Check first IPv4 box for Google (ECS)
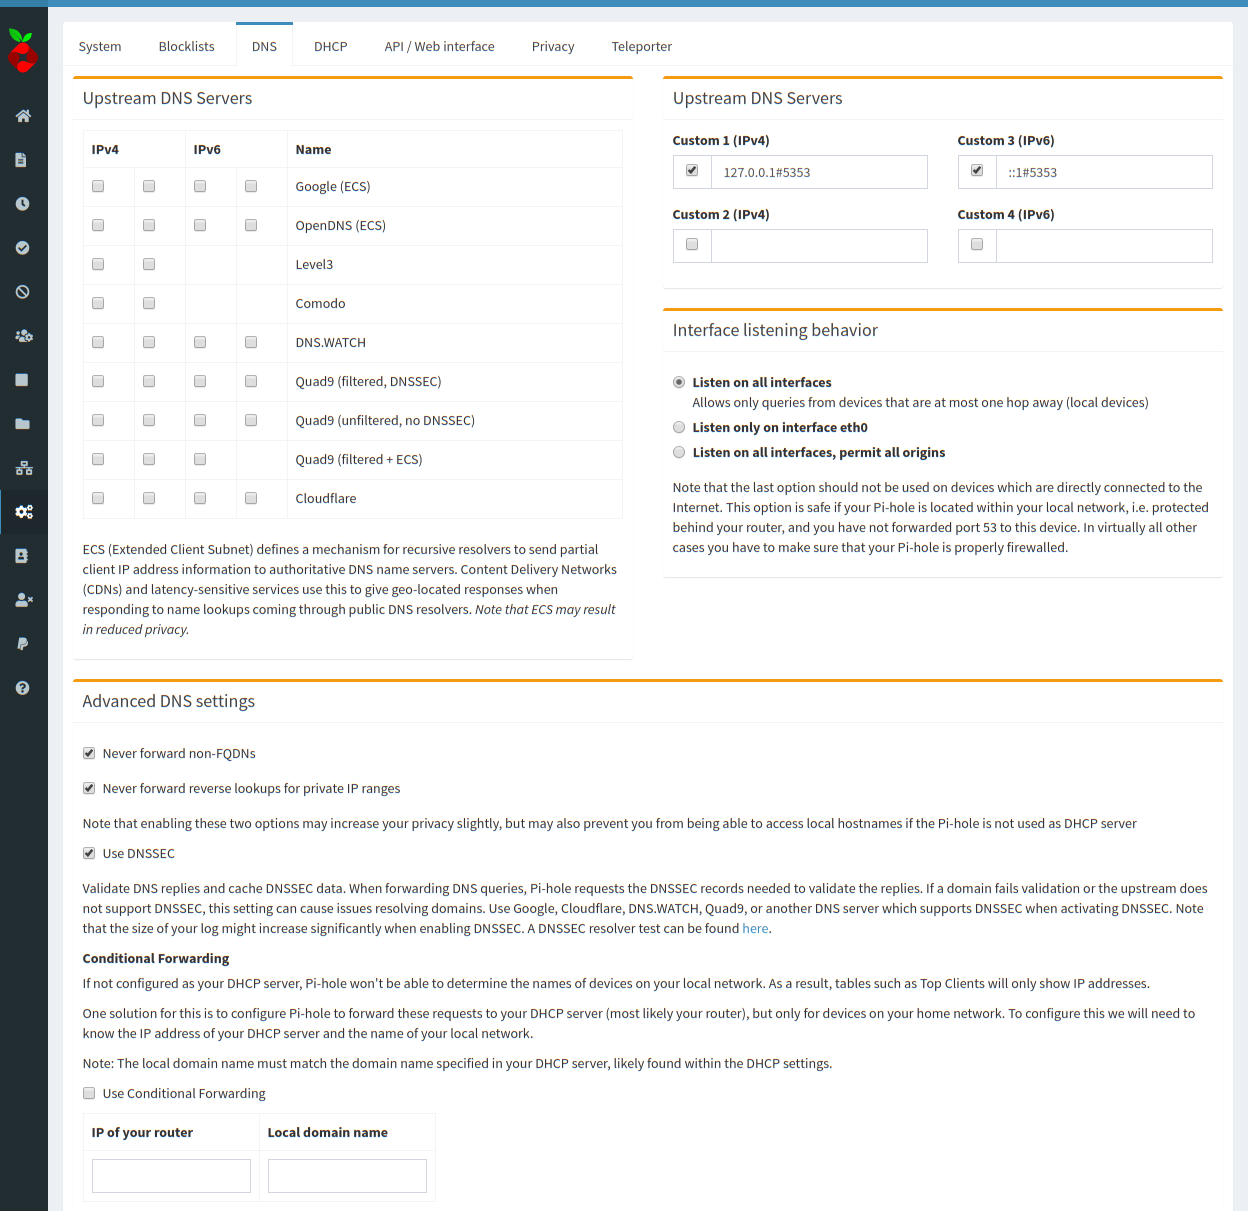This screenshot has height=1211, width=1248. [98, 186]
